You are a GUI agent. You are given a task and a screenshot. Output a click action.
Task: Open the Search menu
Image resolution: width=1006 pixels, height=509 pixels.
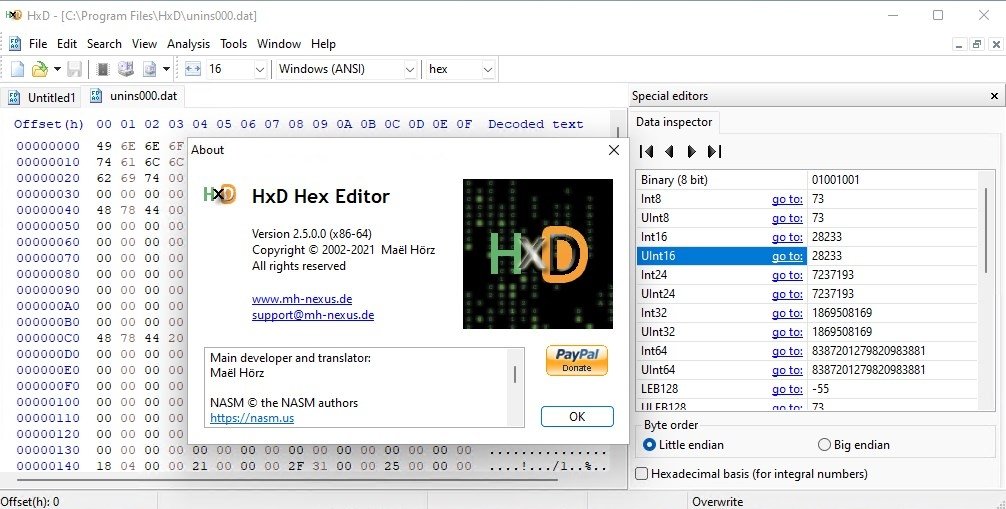point(104,44)
